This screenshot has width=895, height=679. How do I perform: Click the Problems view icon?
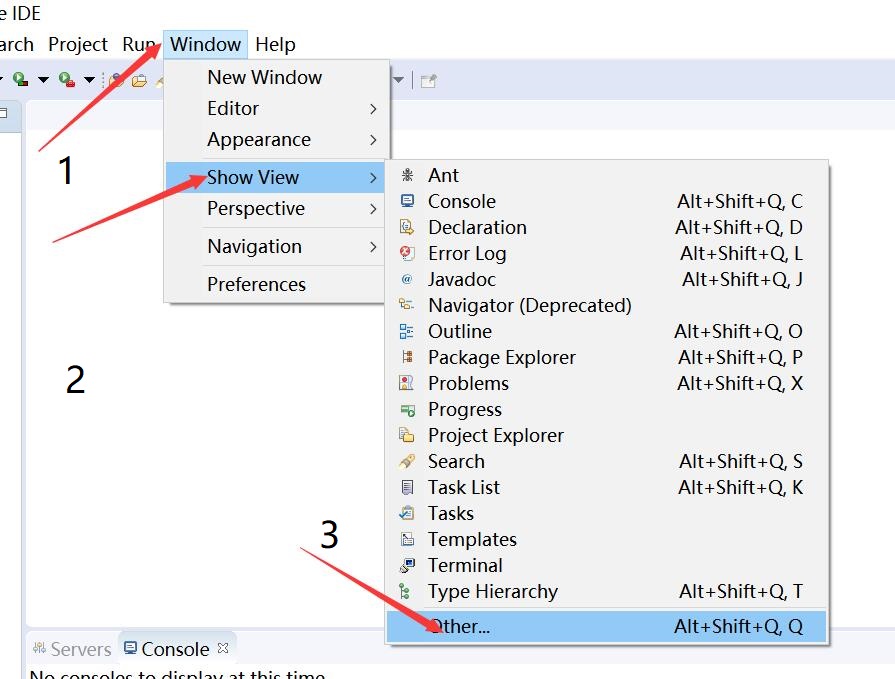tap(407, 383)
